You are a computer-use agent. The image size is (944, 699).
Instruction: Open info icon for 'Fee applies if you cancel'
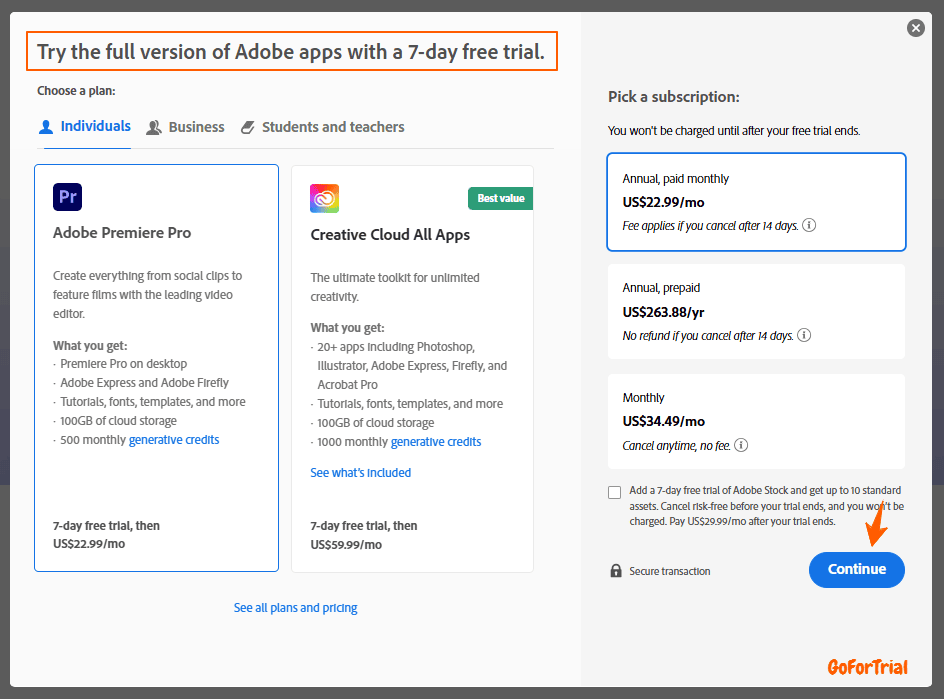[x=809, y=225]
